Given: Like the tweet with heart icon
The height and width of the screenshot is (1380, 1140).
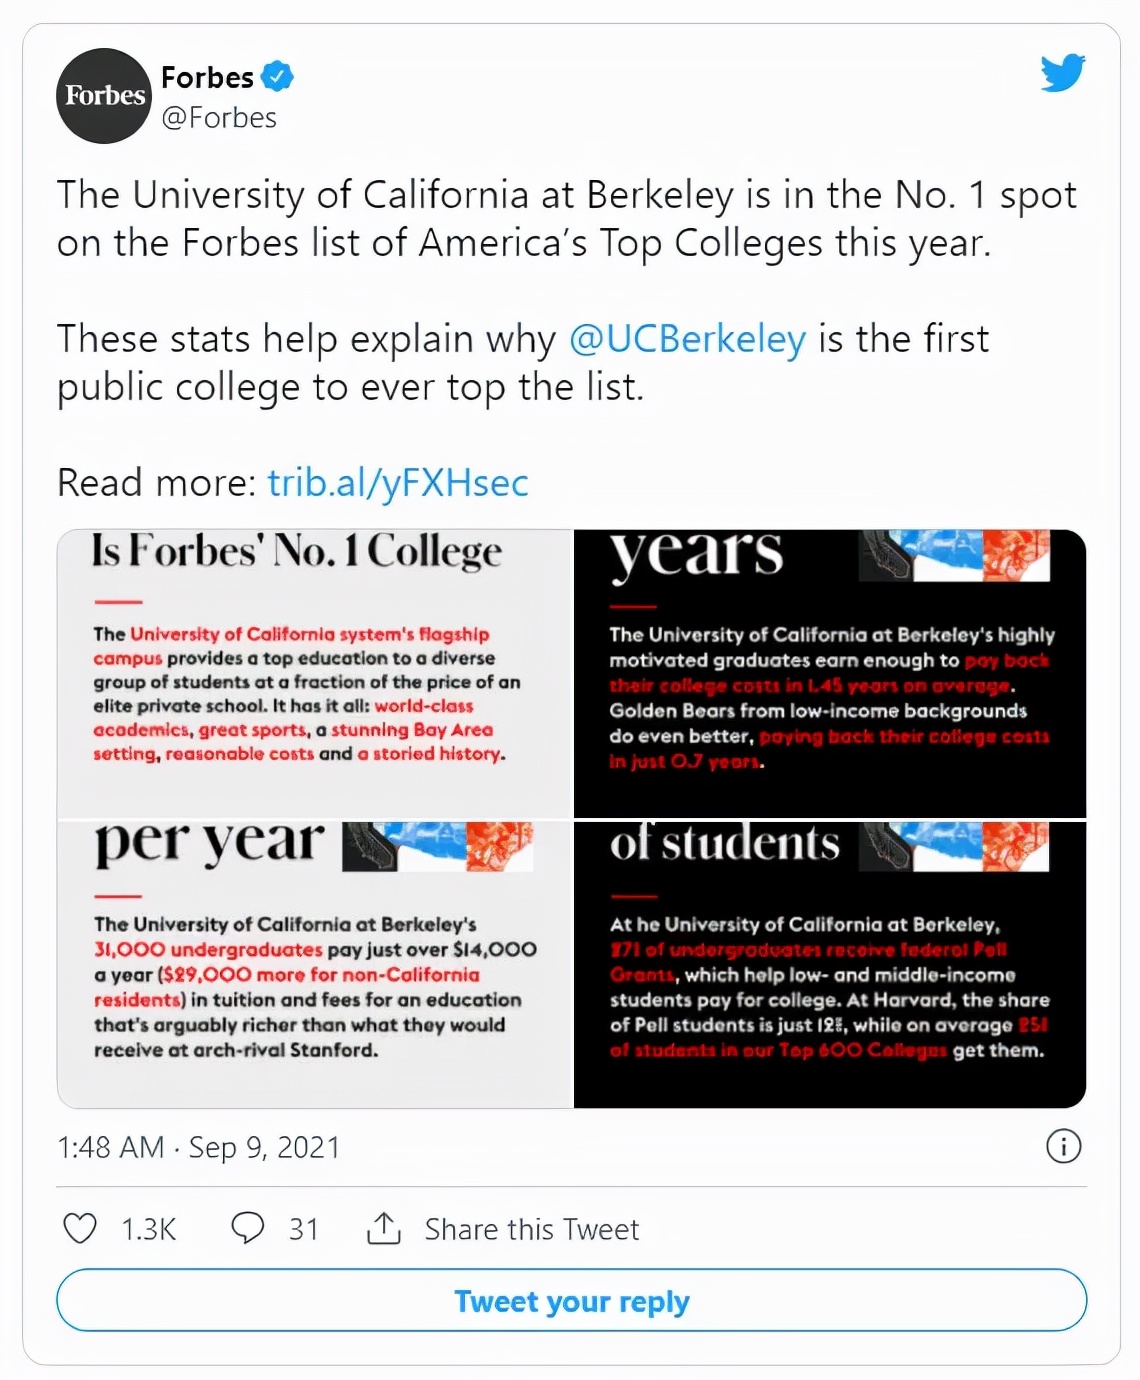Looking at the screenshot, I should pos(80,1228).
